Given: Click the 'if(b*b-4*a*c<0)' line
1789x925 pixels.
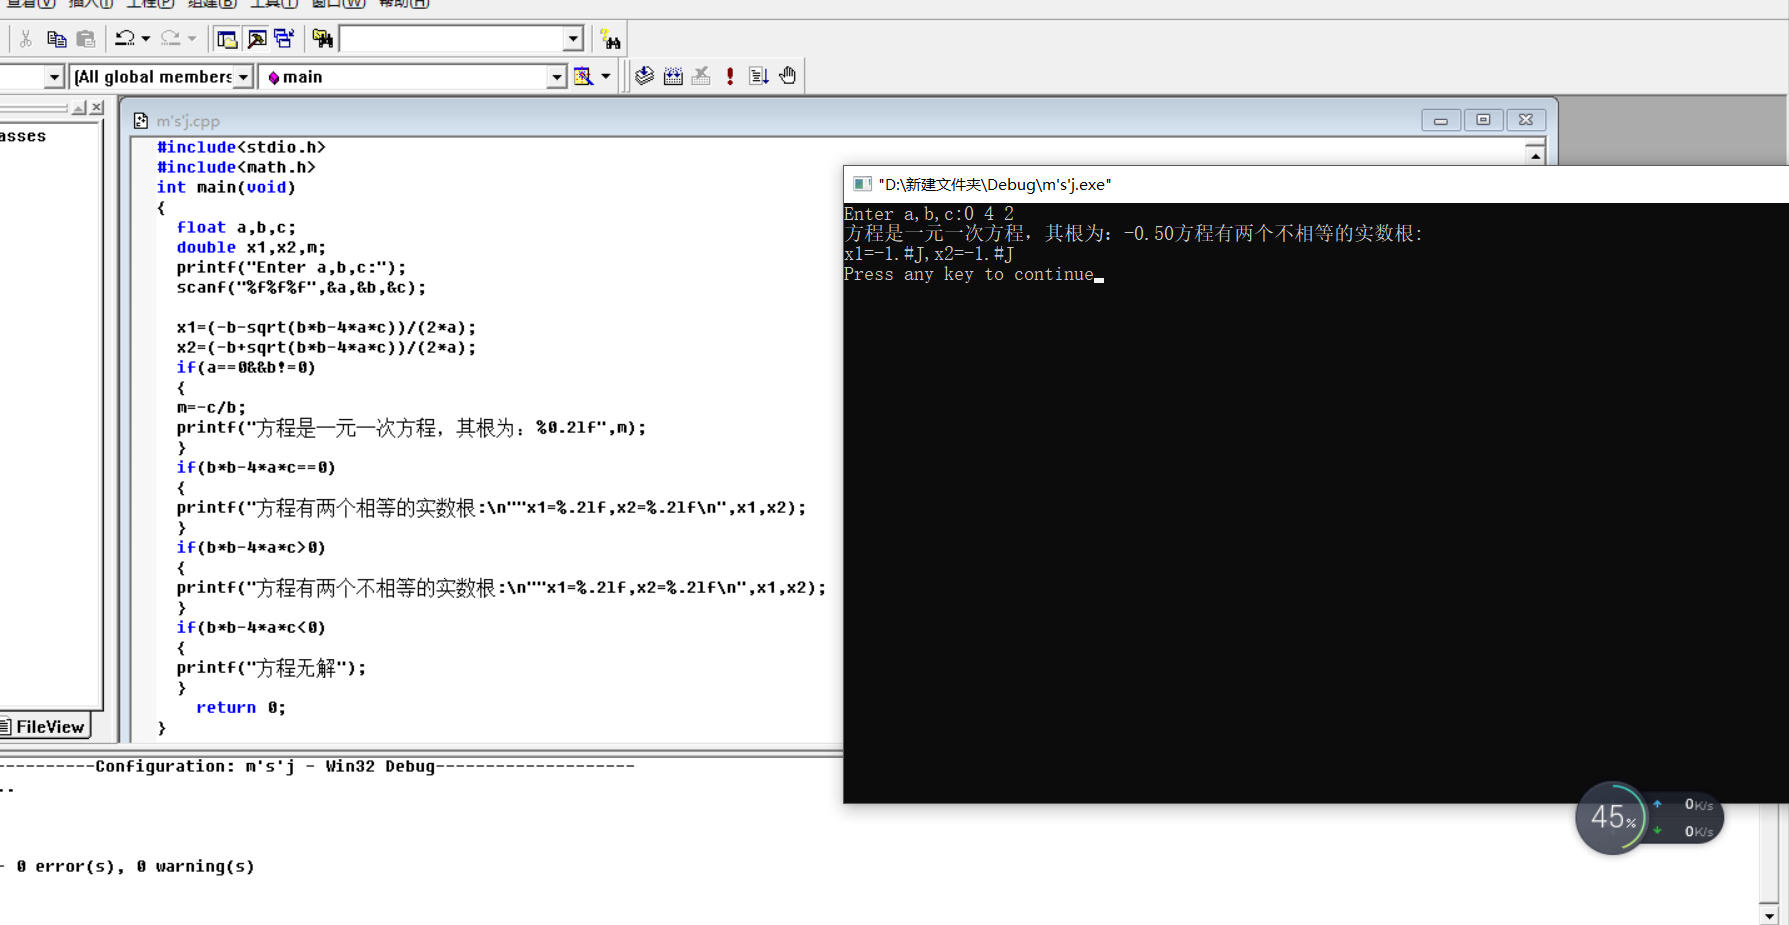Looking at the screenshot, I should click(251, 627).
